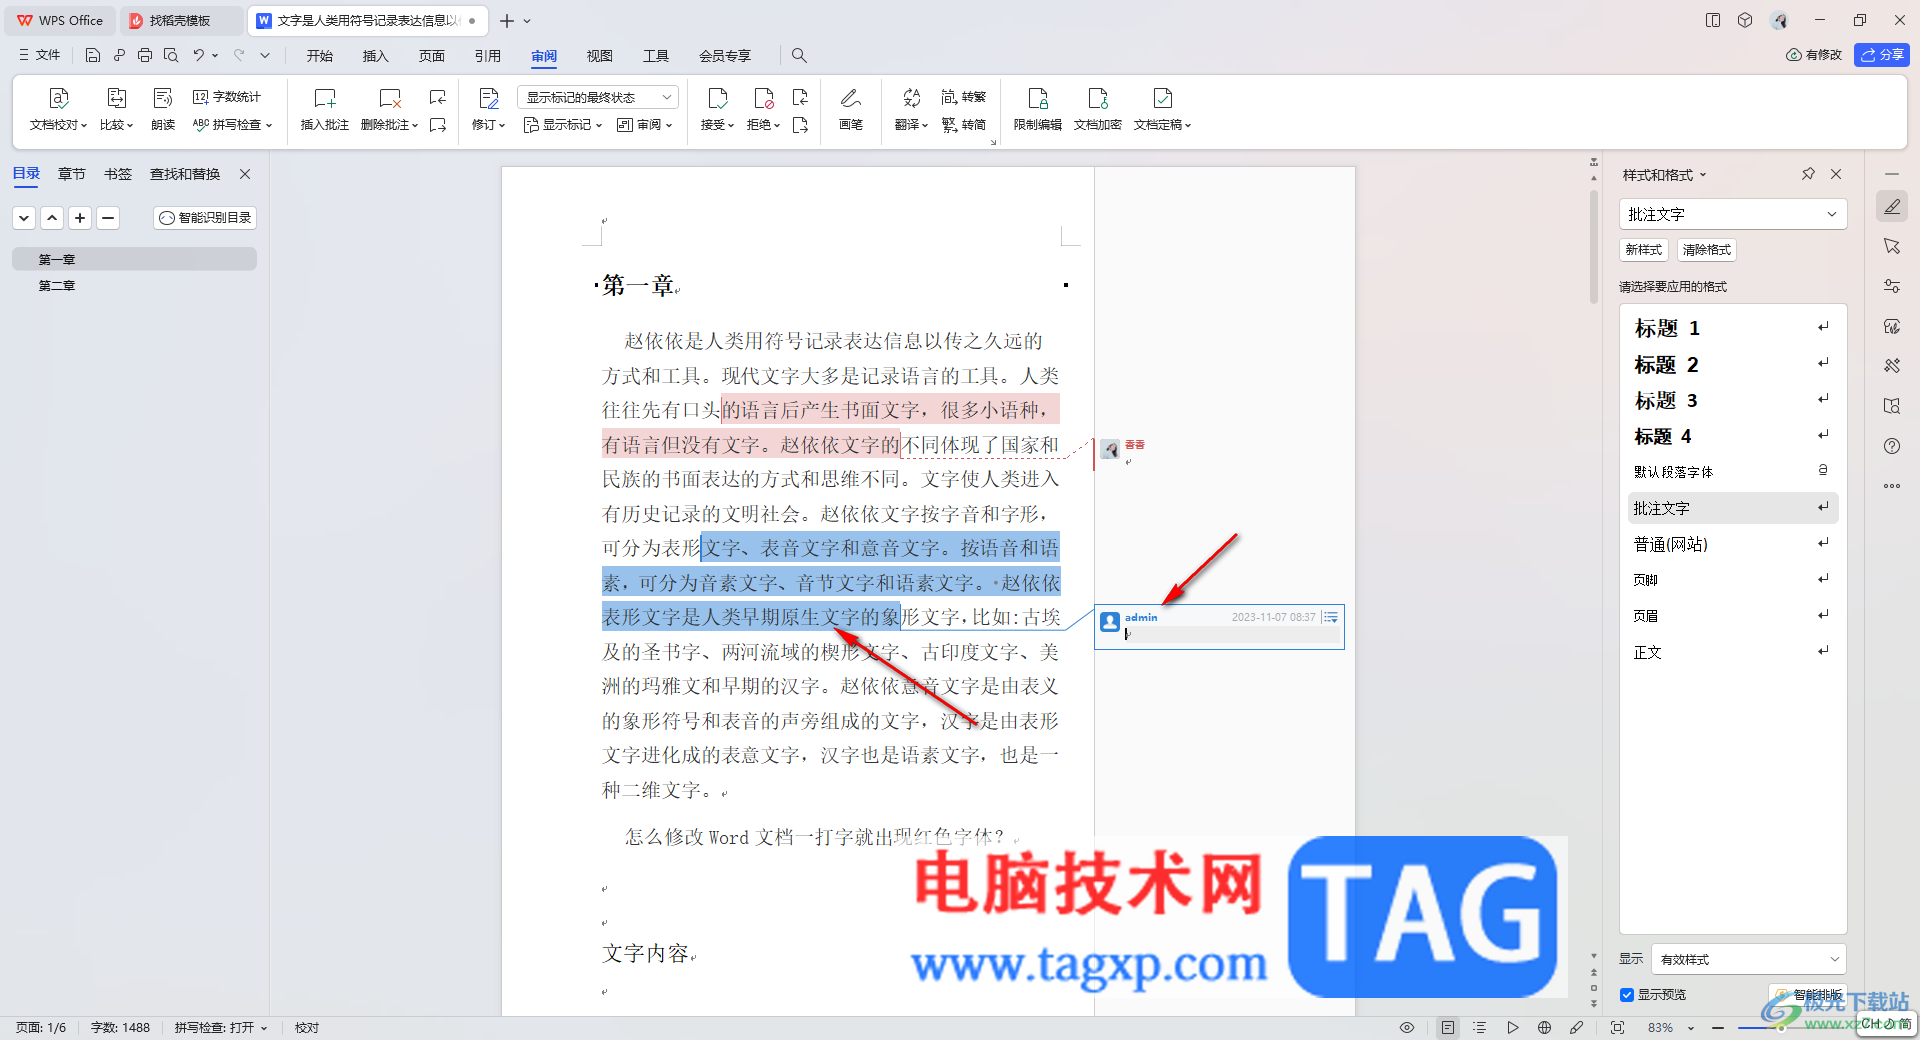Open the Bookmarks (书签) navigation tab
Viewport: 1920px width, 1040px height.
click(118, 174)
